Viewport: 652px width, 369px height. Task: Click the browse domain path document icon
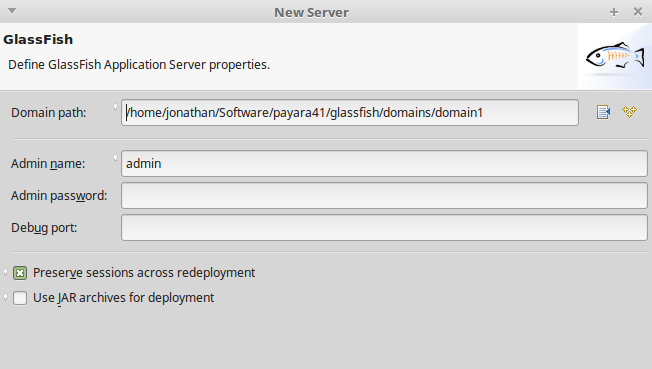point(603,112)
